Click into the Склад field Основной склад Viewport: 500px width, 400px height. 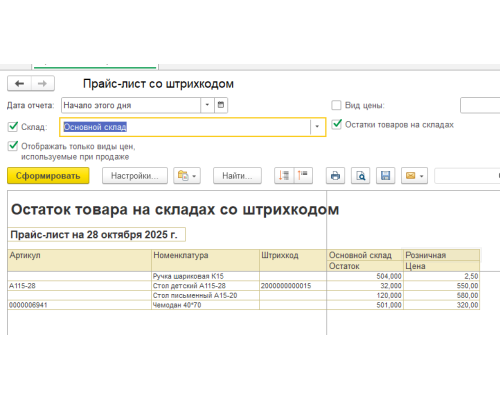[x=186, y=127]
